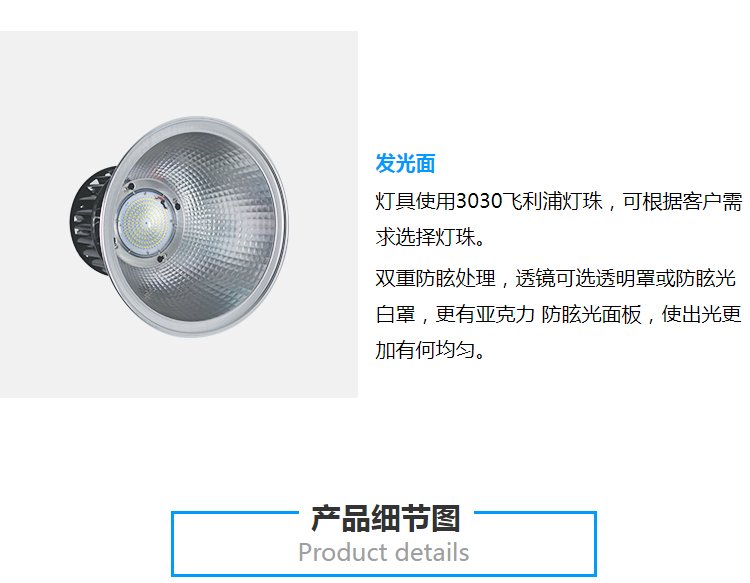Click the LED high bay lamp product image
This screenshot has width=750, height=583.
[178, 226]
